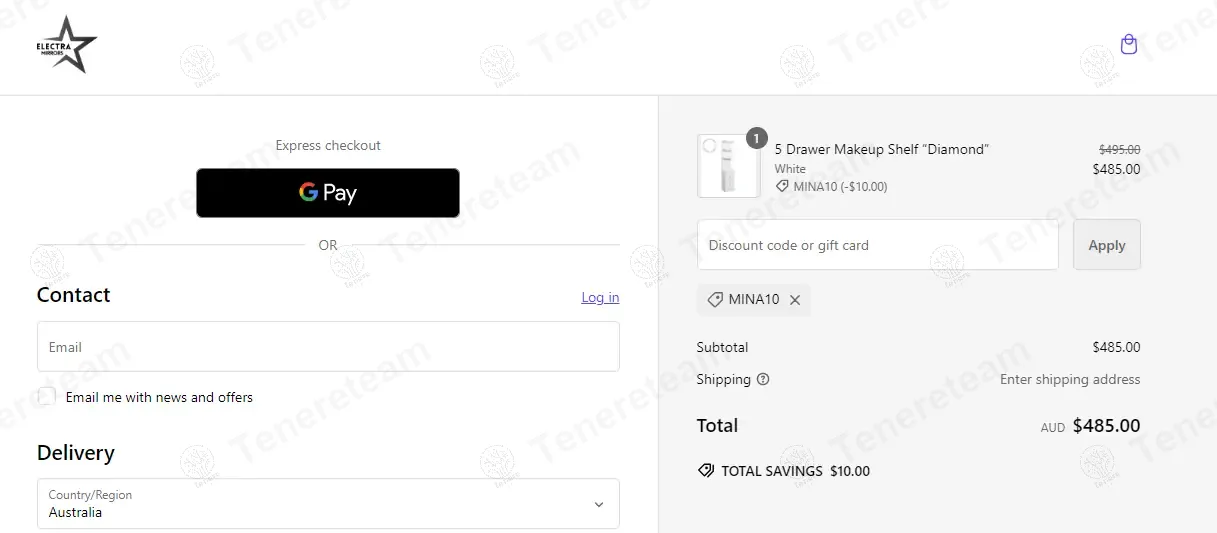Pay with the Google Pay button
Screen dimensions: 1217x533
click(x=328, y=193)
